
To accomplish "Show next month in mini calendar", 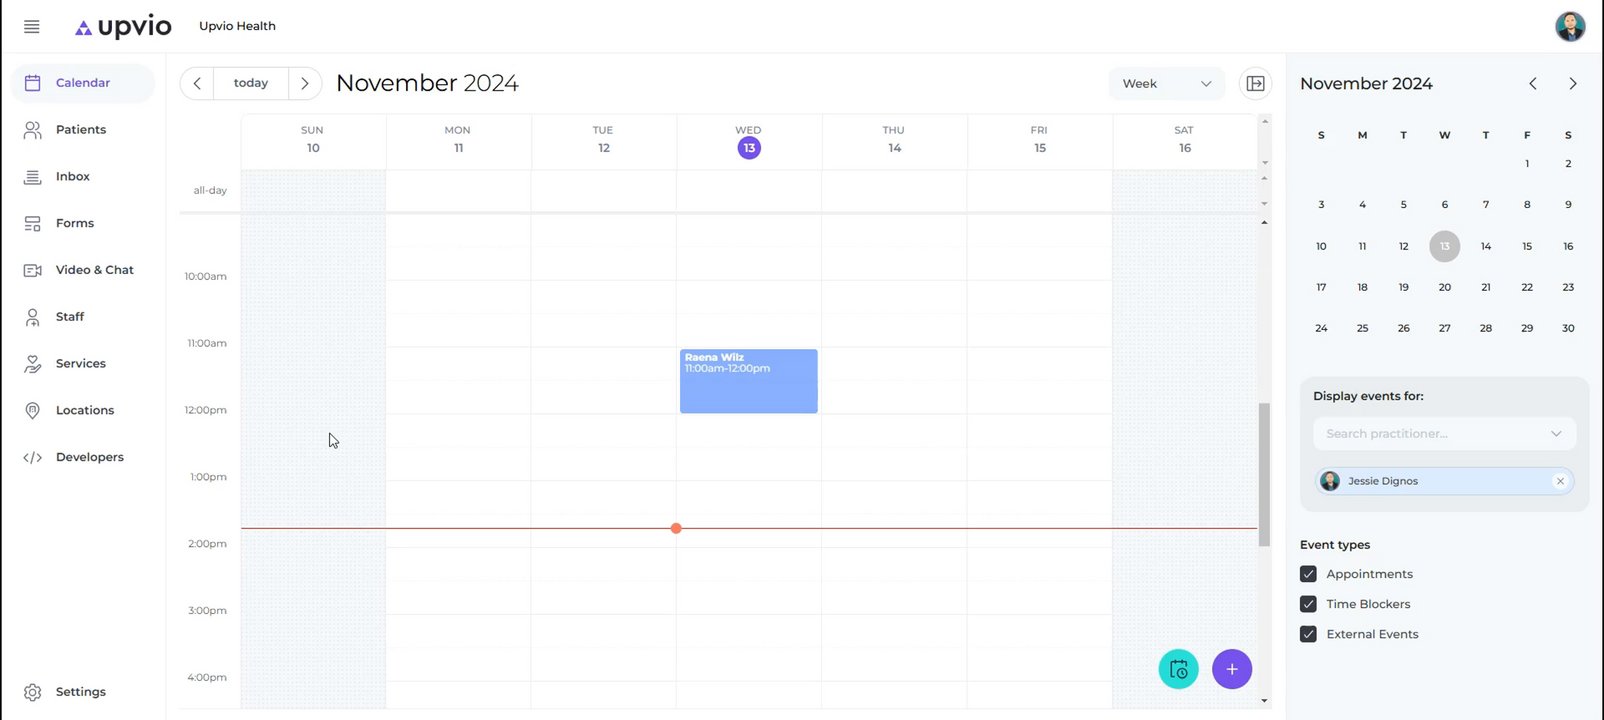I will point(1572,84).
